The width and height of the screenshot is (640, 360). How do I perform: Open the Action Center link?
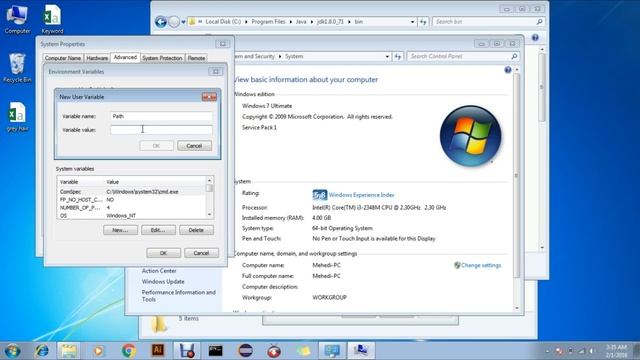[x=159, y=271]
